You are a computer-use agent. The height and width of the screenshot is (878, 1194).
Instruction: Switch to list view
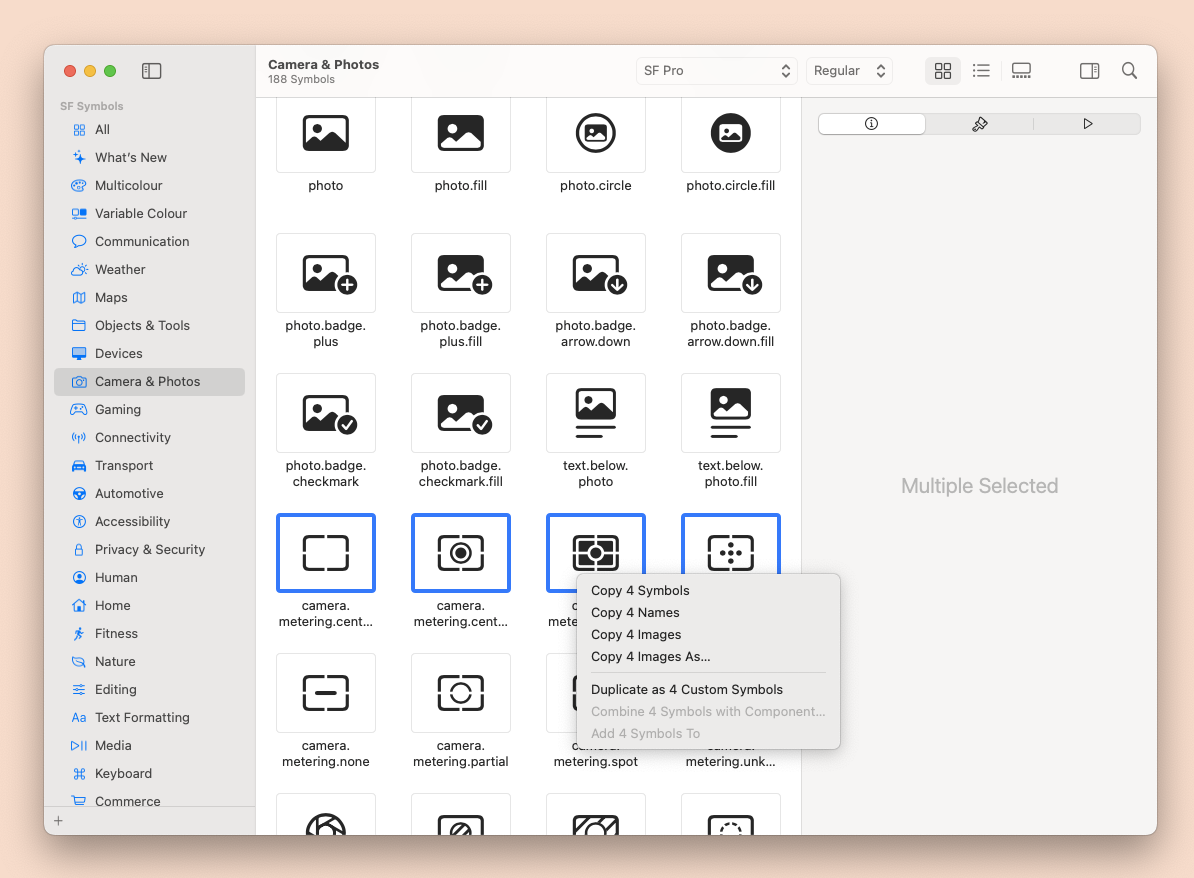[x=981, y=71]
